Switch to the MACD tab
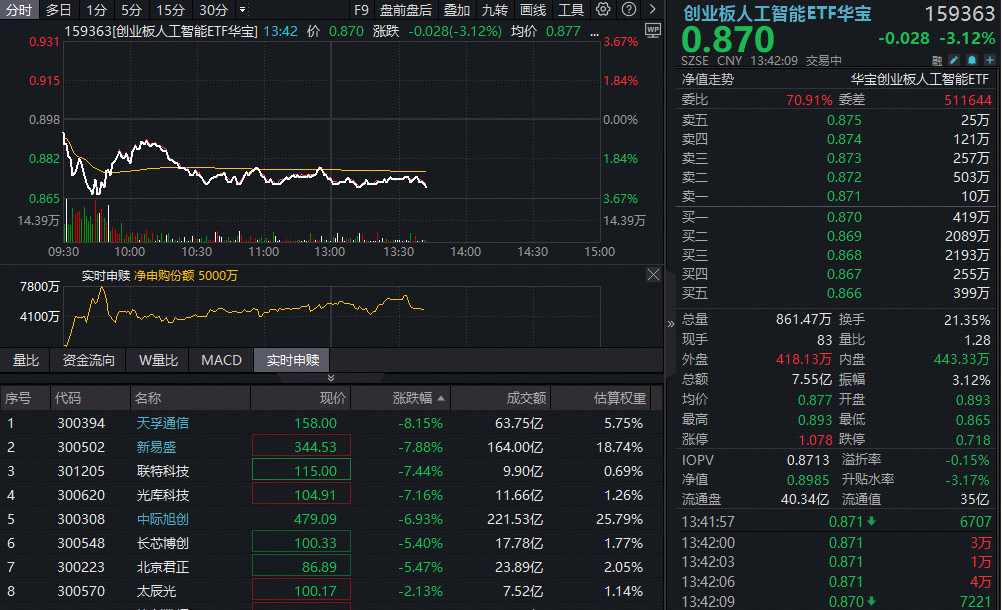1003x610 pixels. (220, 361)
